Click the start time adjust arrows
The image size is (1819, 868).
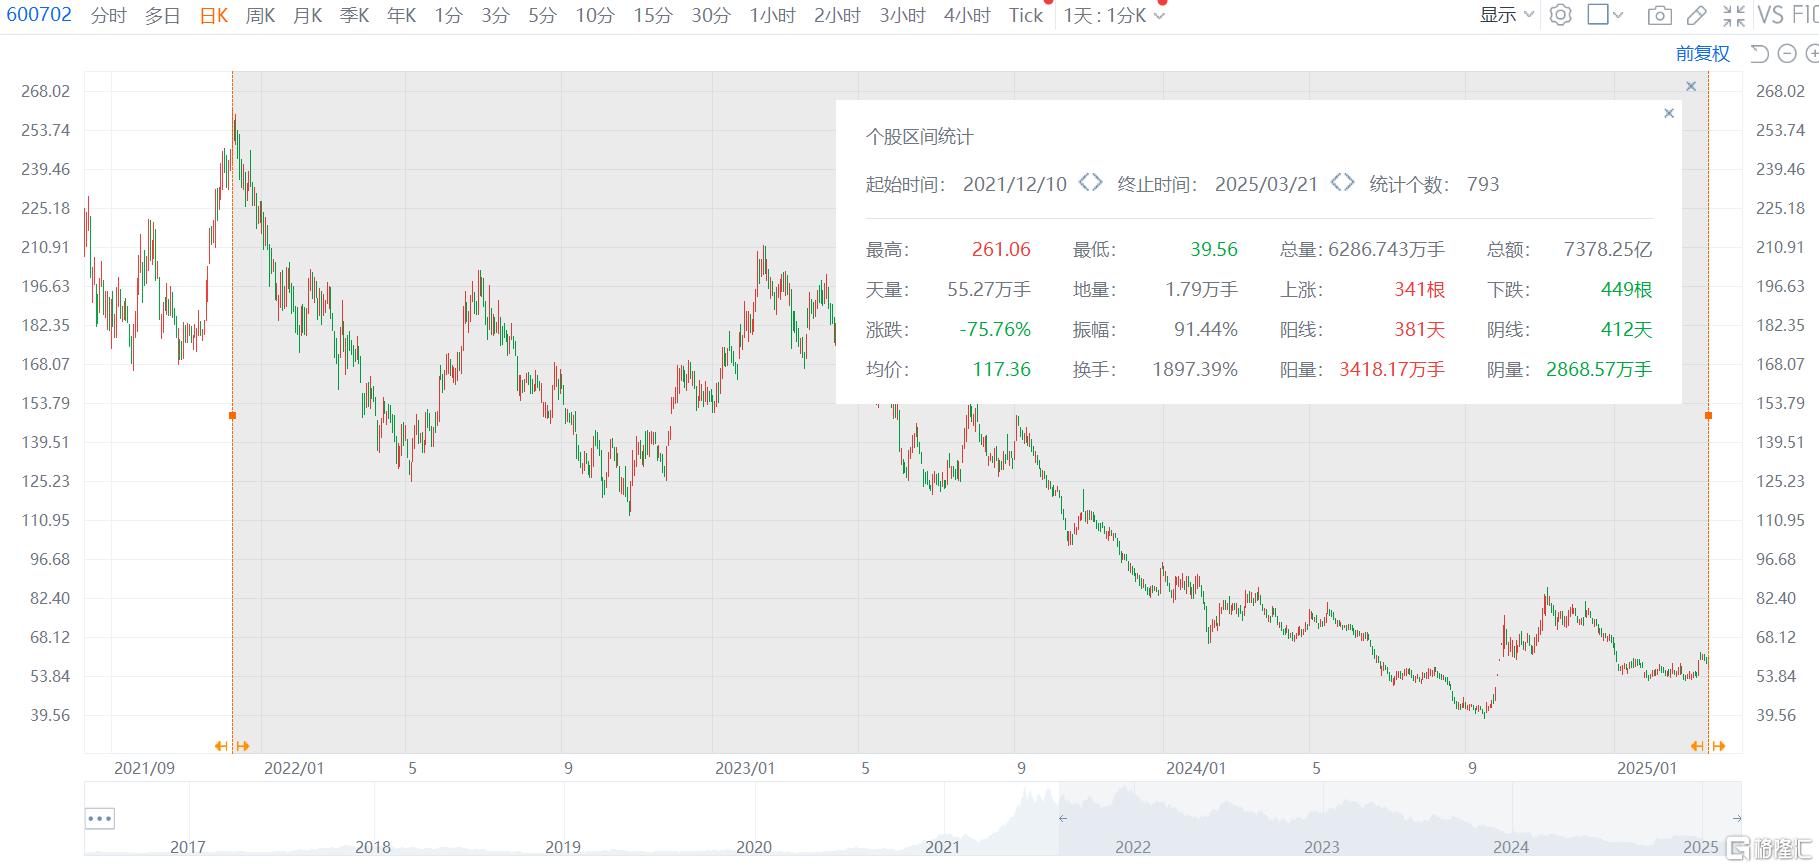click(x=1090, y=183)
